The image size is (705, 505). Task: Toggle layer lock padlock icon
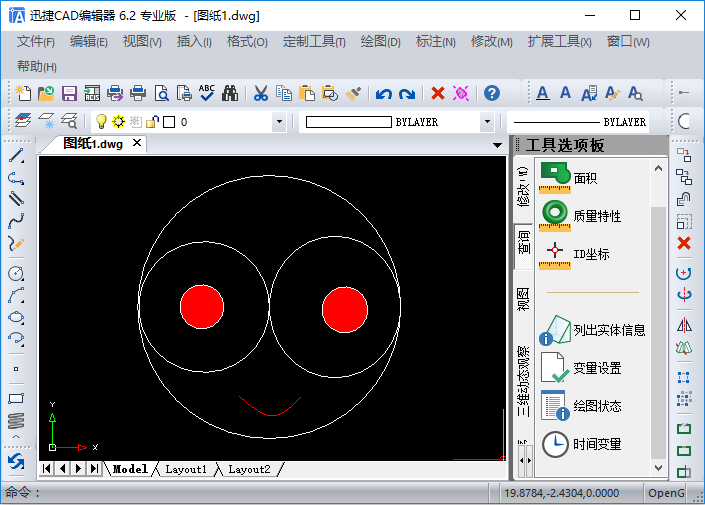tap(152, 121)
